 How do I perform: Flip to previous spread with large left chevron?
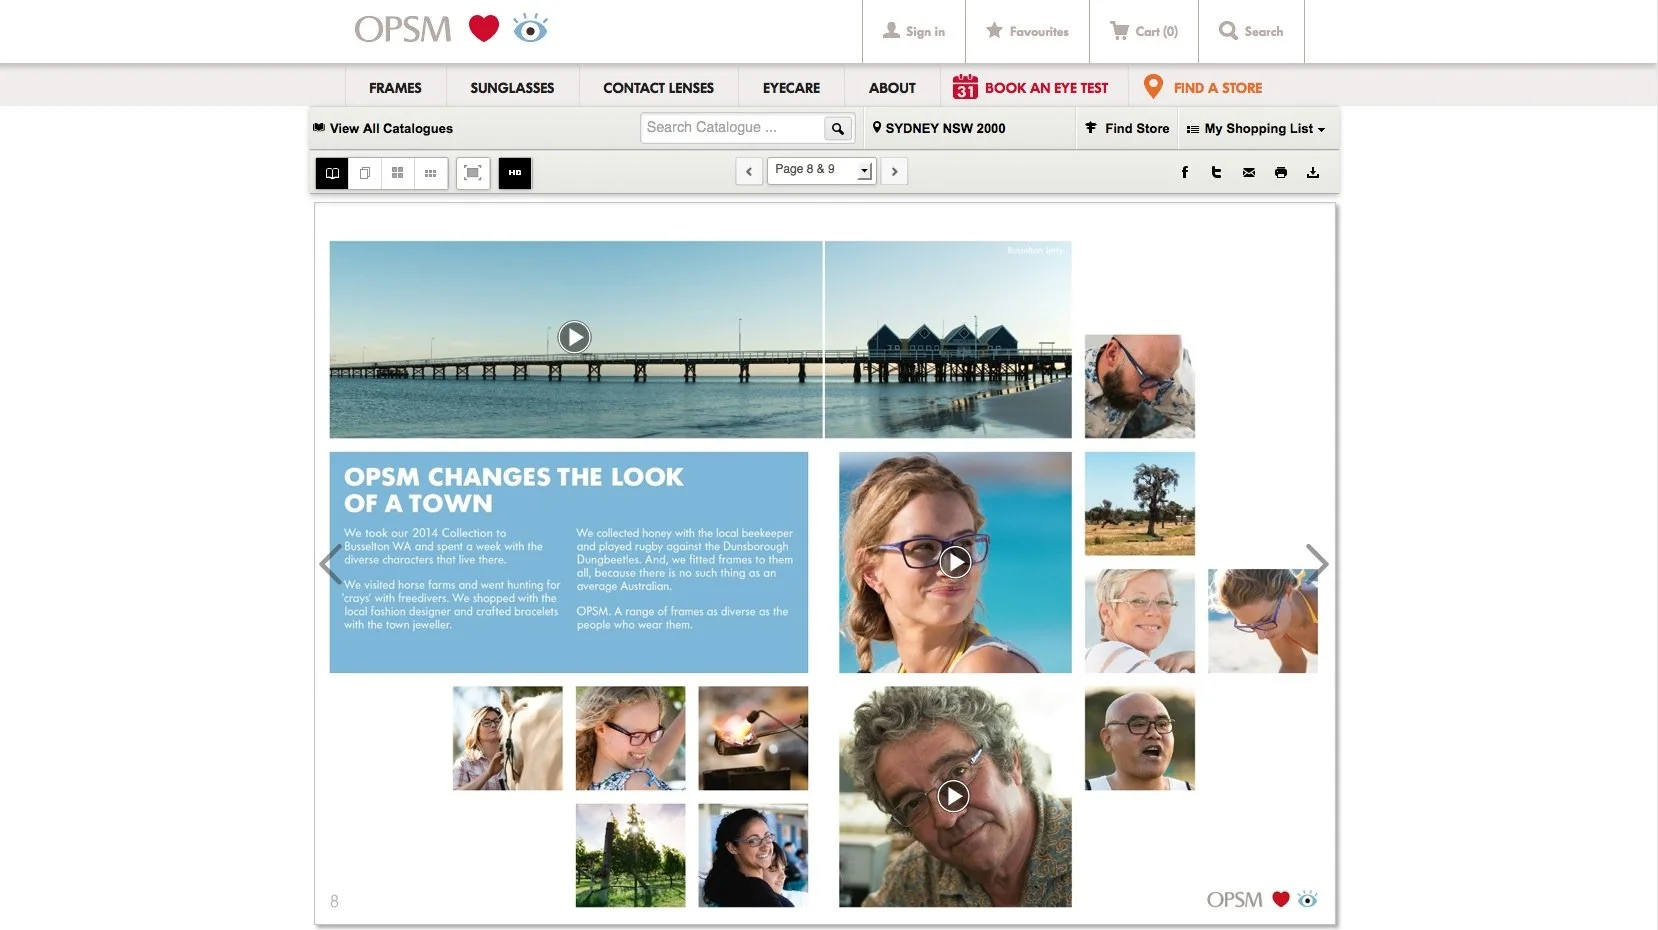click(331, 564)
